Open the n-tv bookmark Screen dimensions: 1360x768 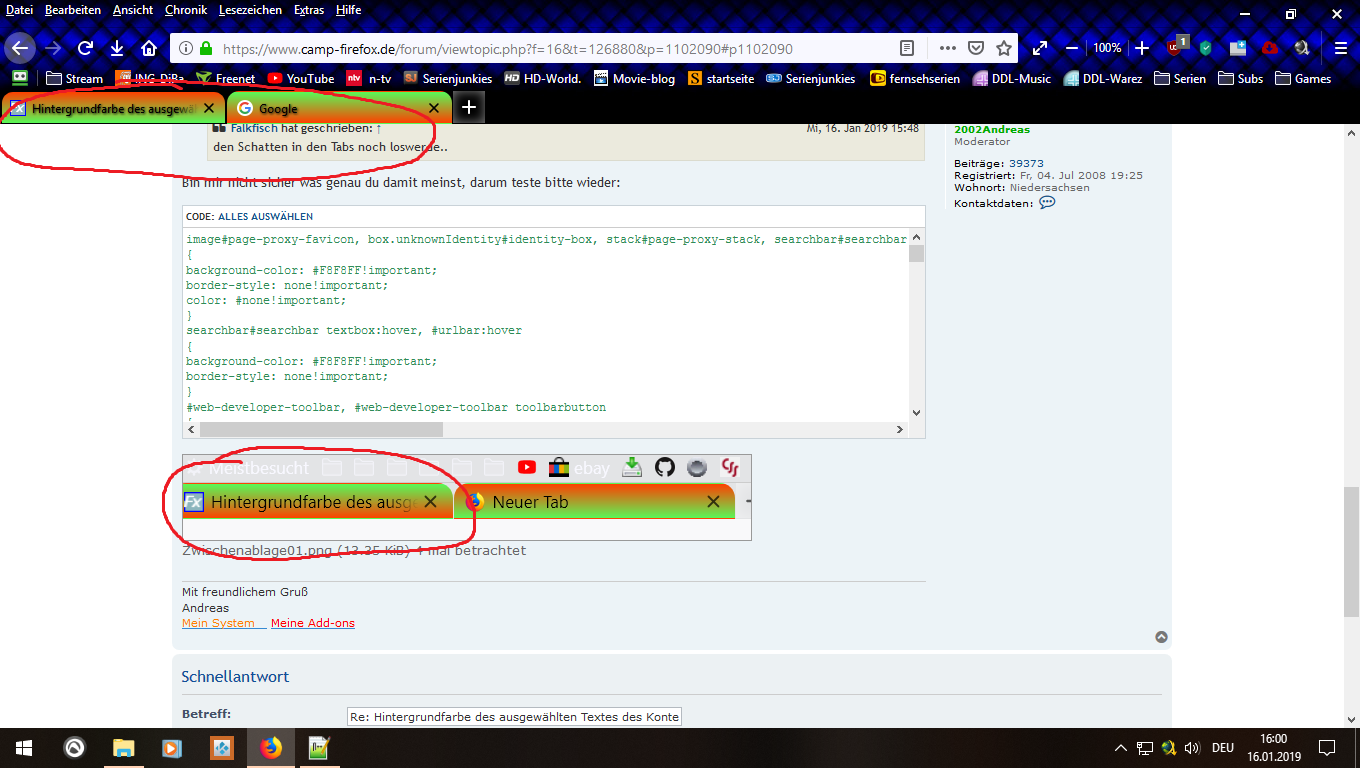tap(369, 78)
